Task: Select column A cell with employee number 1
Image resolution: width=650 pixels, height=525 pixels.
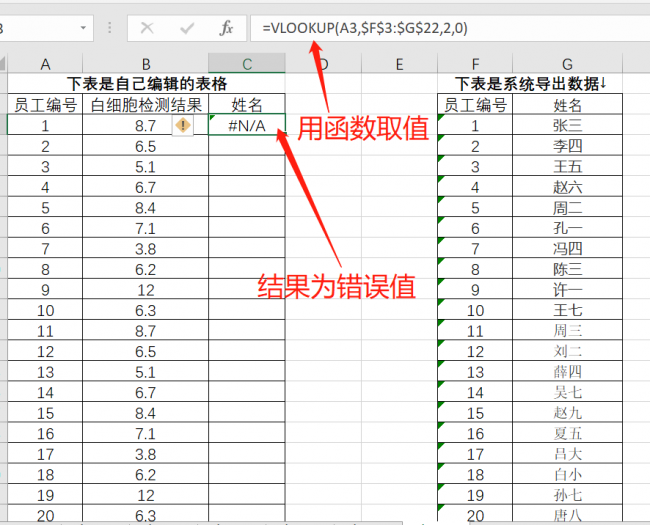Action: pos(45,125)
